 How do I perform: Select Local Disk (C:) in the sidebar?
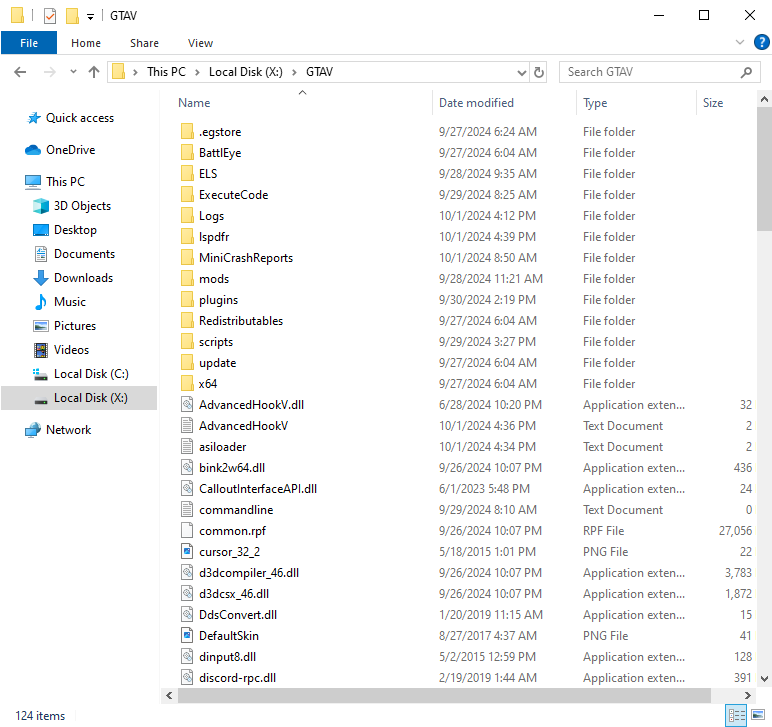tap(91, 374)
